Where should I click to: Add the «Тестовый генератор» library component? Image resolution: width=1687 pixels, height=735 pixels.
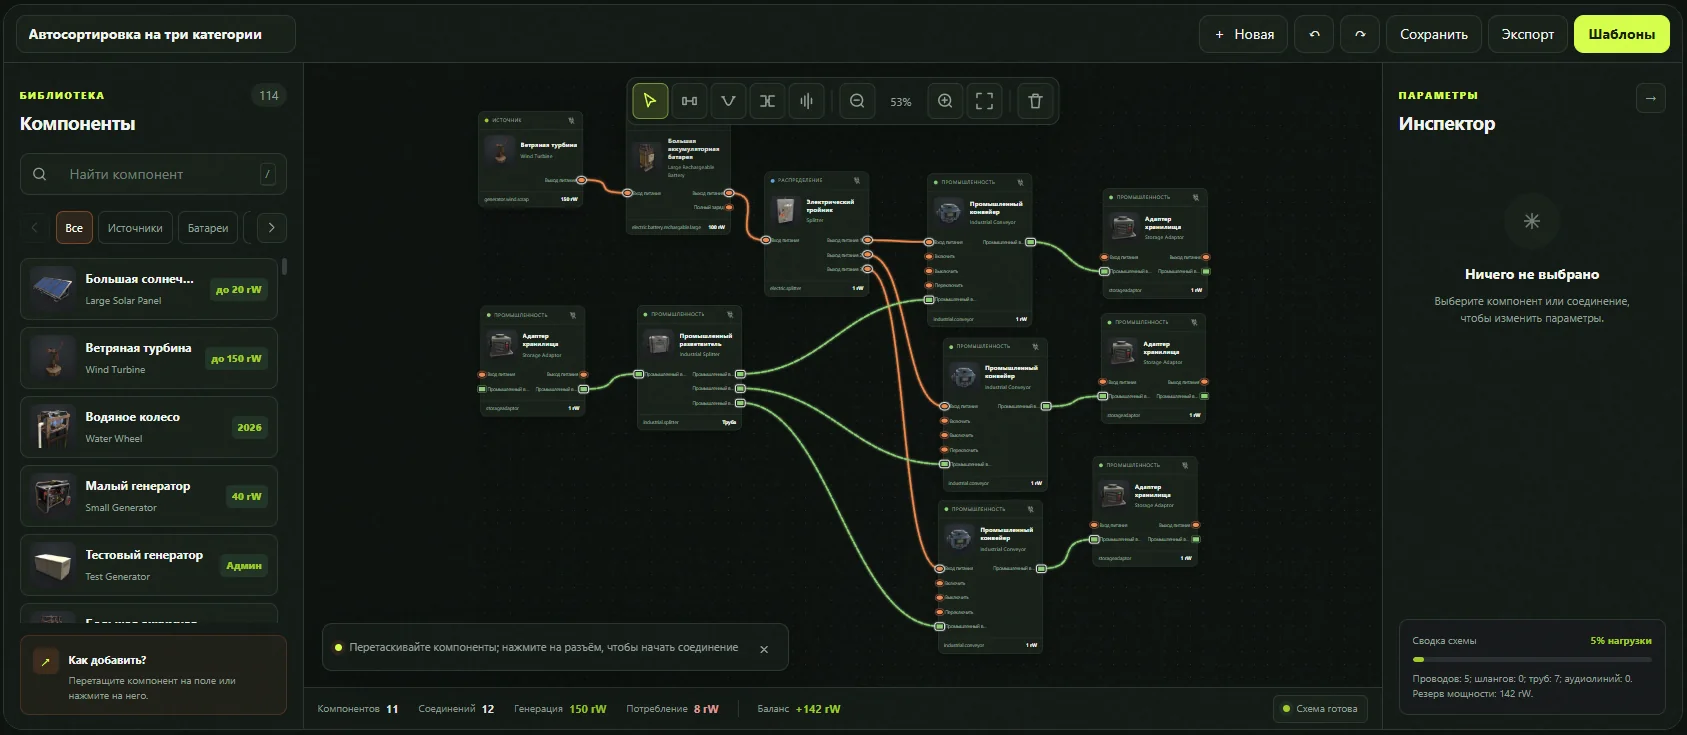coord(149,565)
